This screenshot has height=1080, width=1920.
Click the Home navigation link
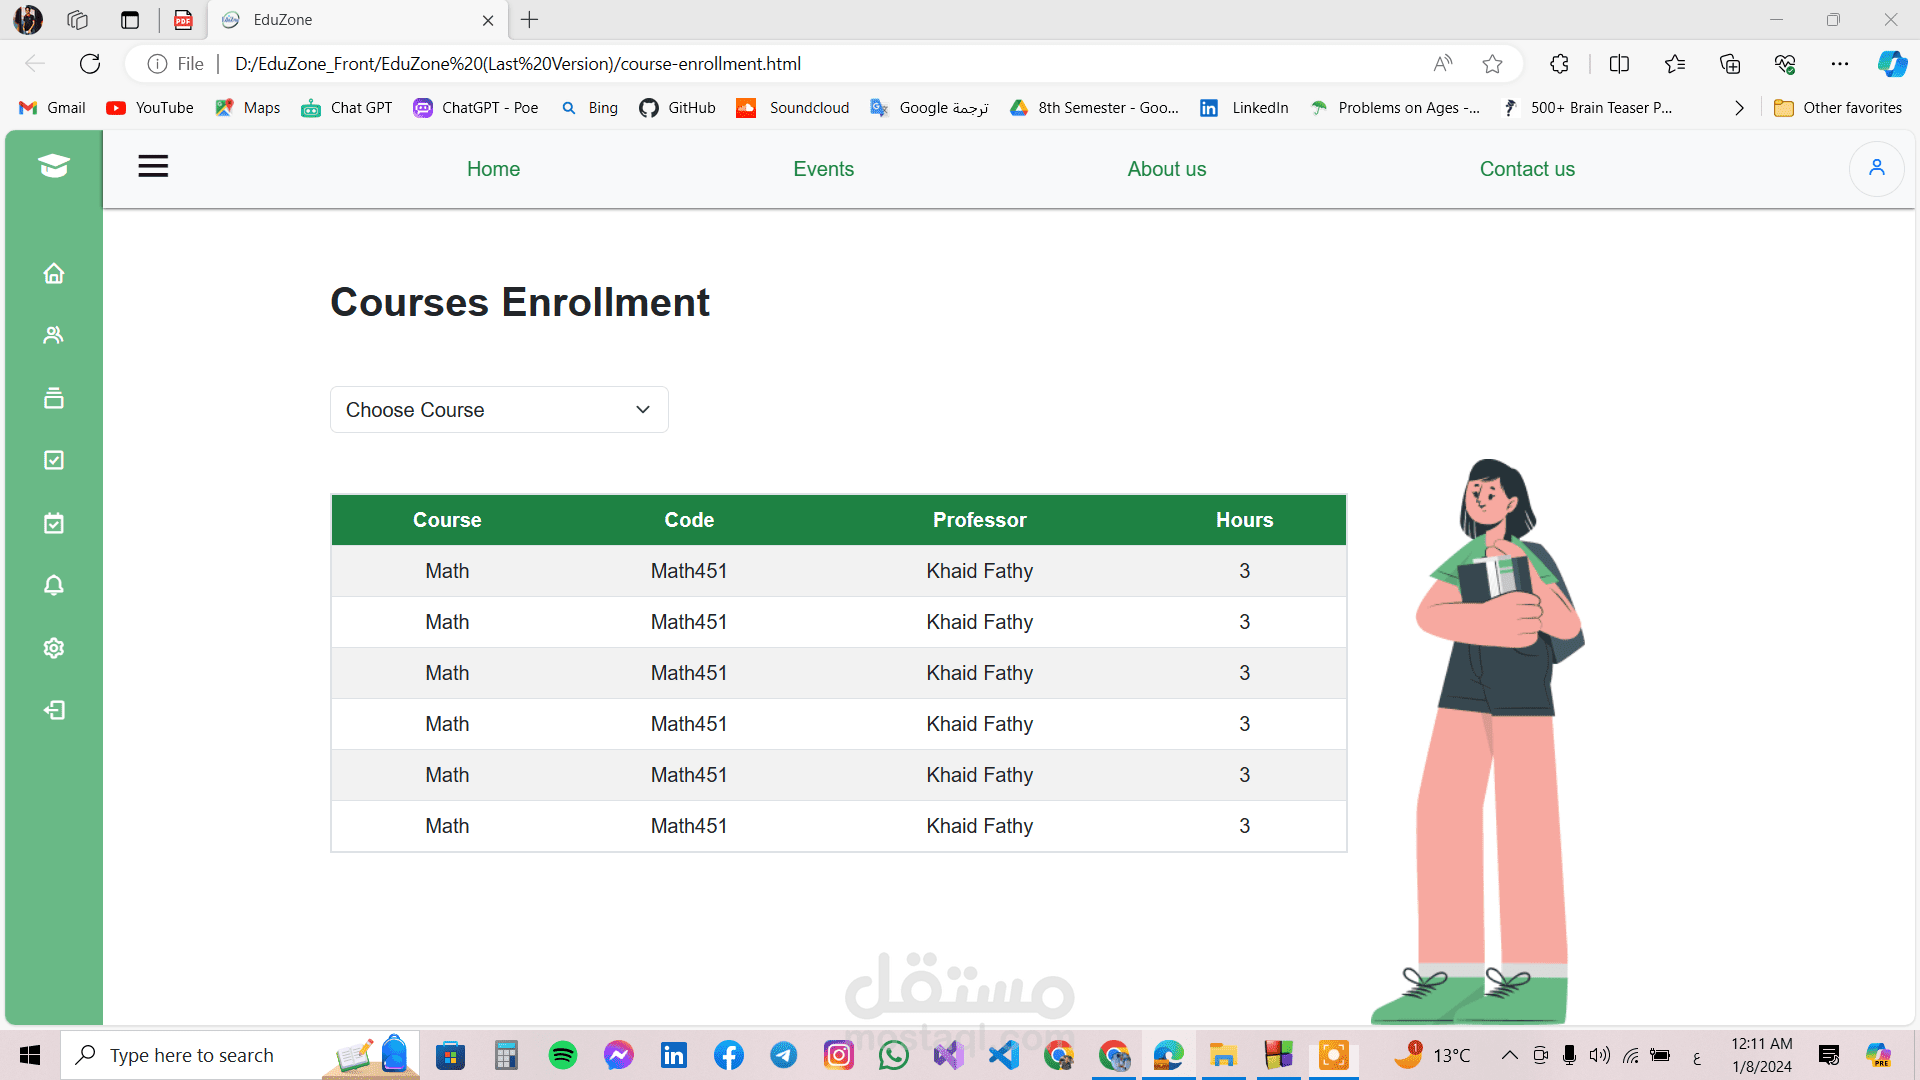click(493, 169)
